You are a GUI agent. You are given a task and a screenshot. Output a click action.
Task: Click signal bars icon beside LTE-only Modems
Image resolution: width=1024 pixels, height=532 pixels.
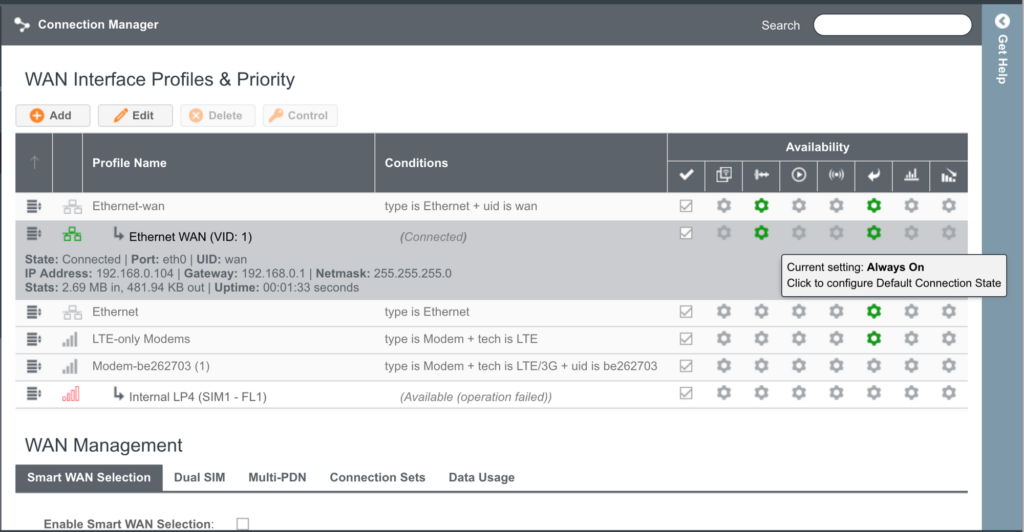tap(70, 339)
